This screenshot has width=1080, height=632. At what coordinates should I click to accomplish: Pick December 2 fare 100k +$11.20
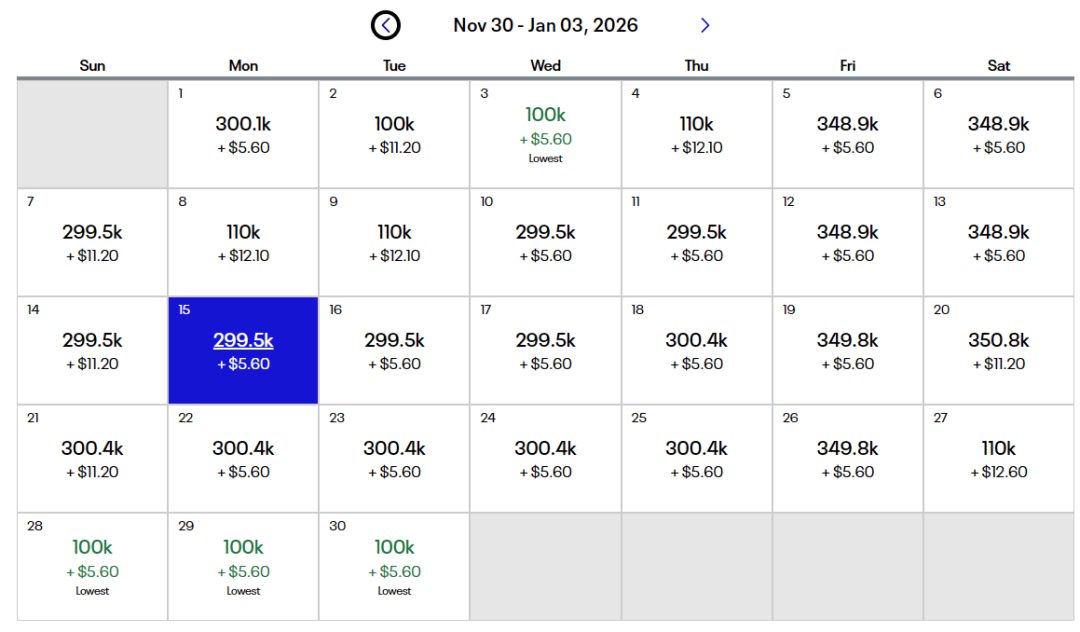coord(394,134)
